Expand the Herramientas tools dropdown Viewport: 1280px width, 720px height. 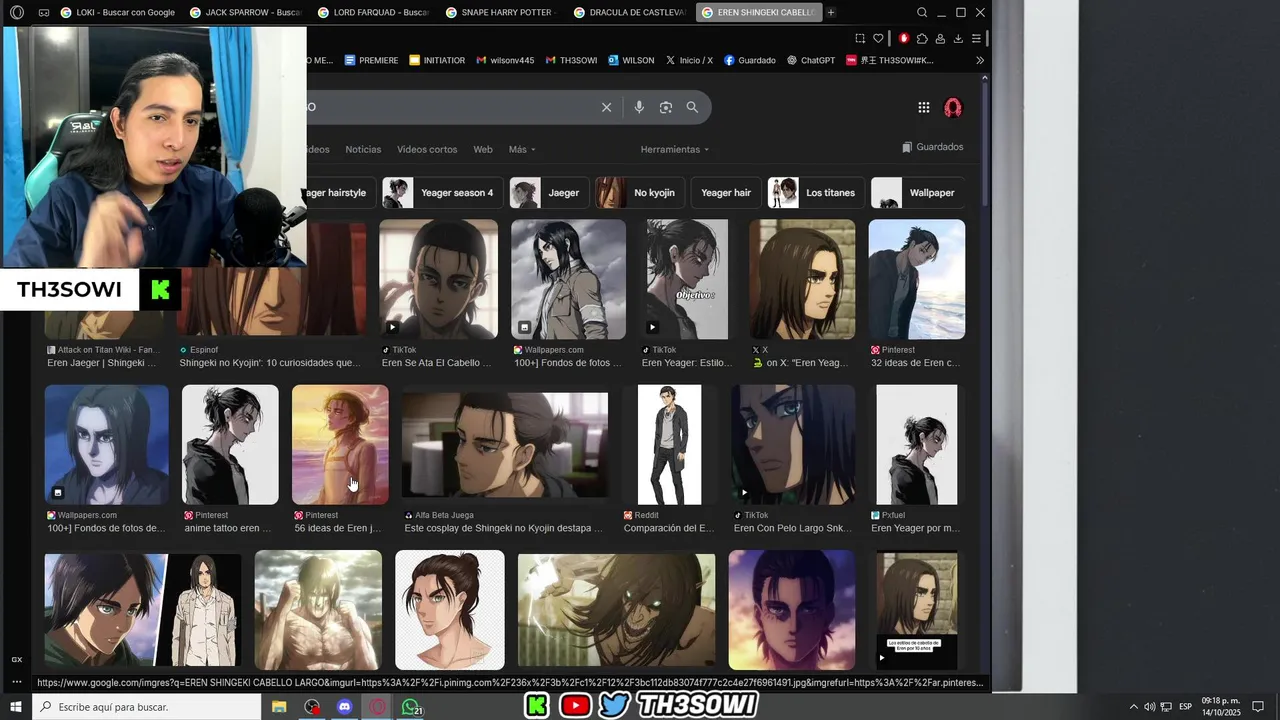675,149
